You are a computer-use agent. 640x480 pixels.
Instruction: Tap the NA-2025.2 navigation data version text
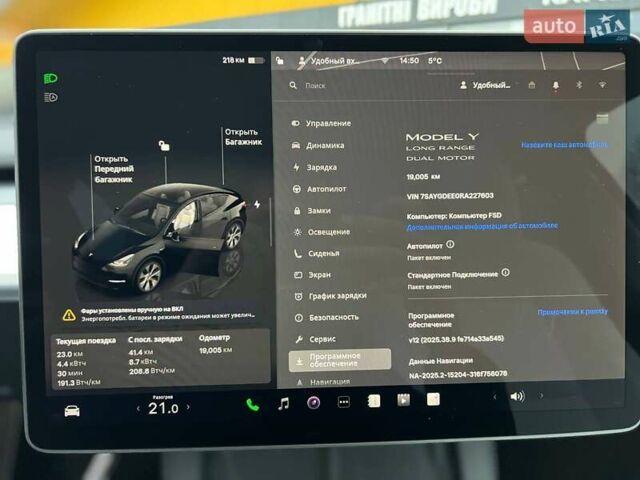coord(458,373)
